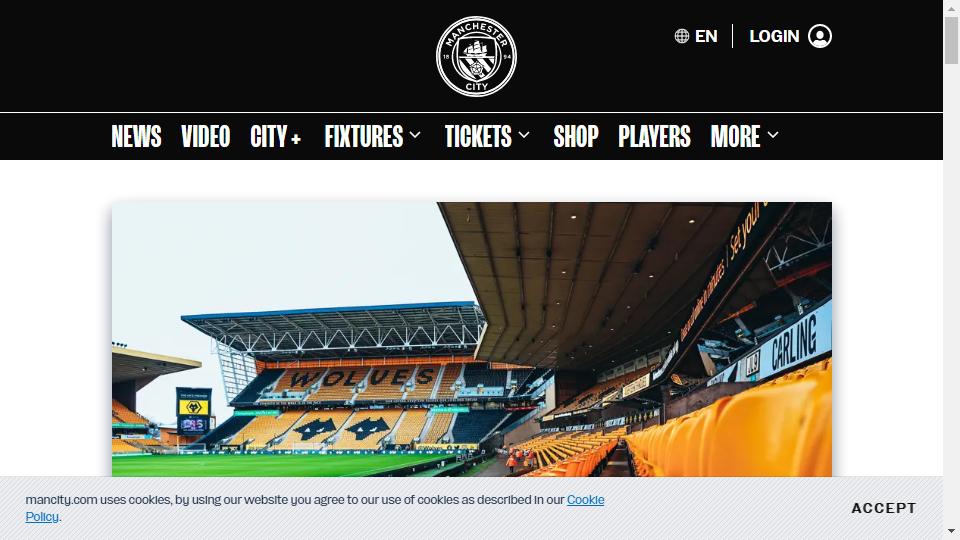Click the user profile avatar icon
The image size is (960, 540).
820,36
